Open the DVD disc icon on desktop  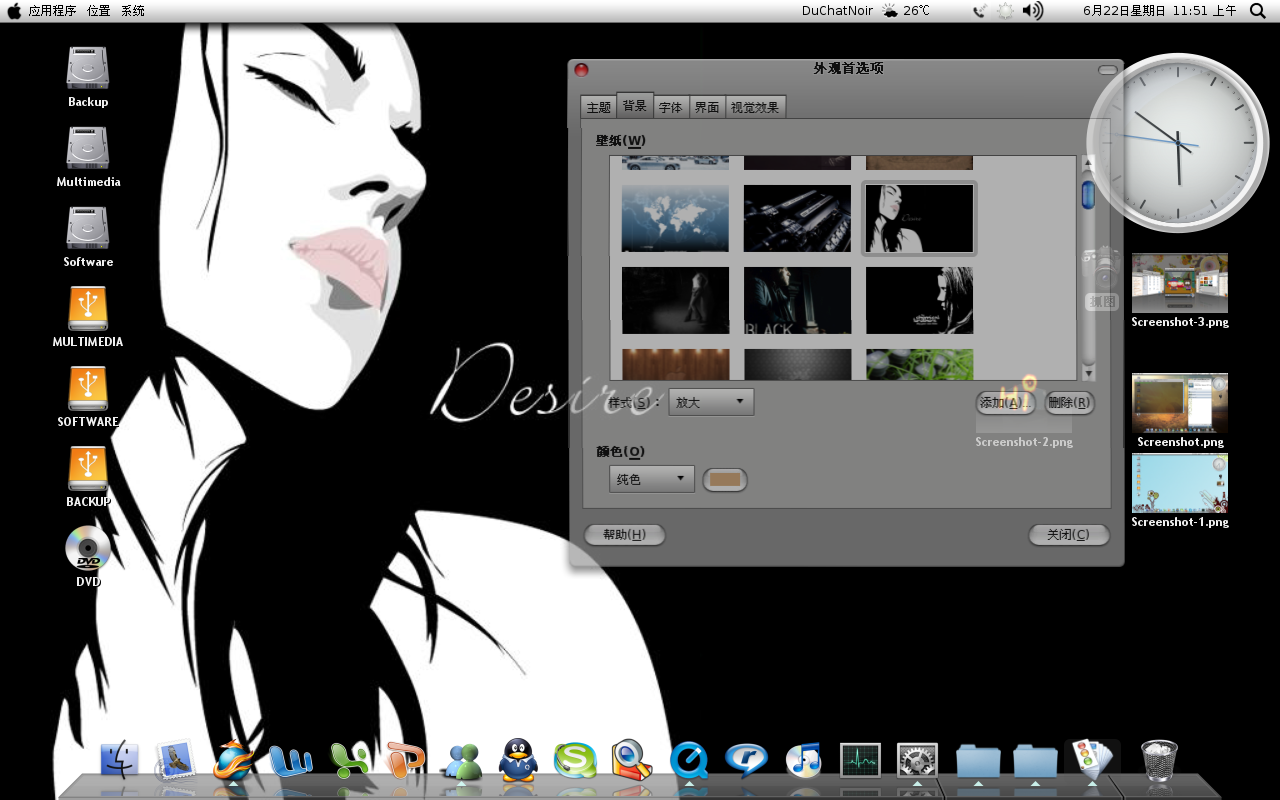click(88, 548)
